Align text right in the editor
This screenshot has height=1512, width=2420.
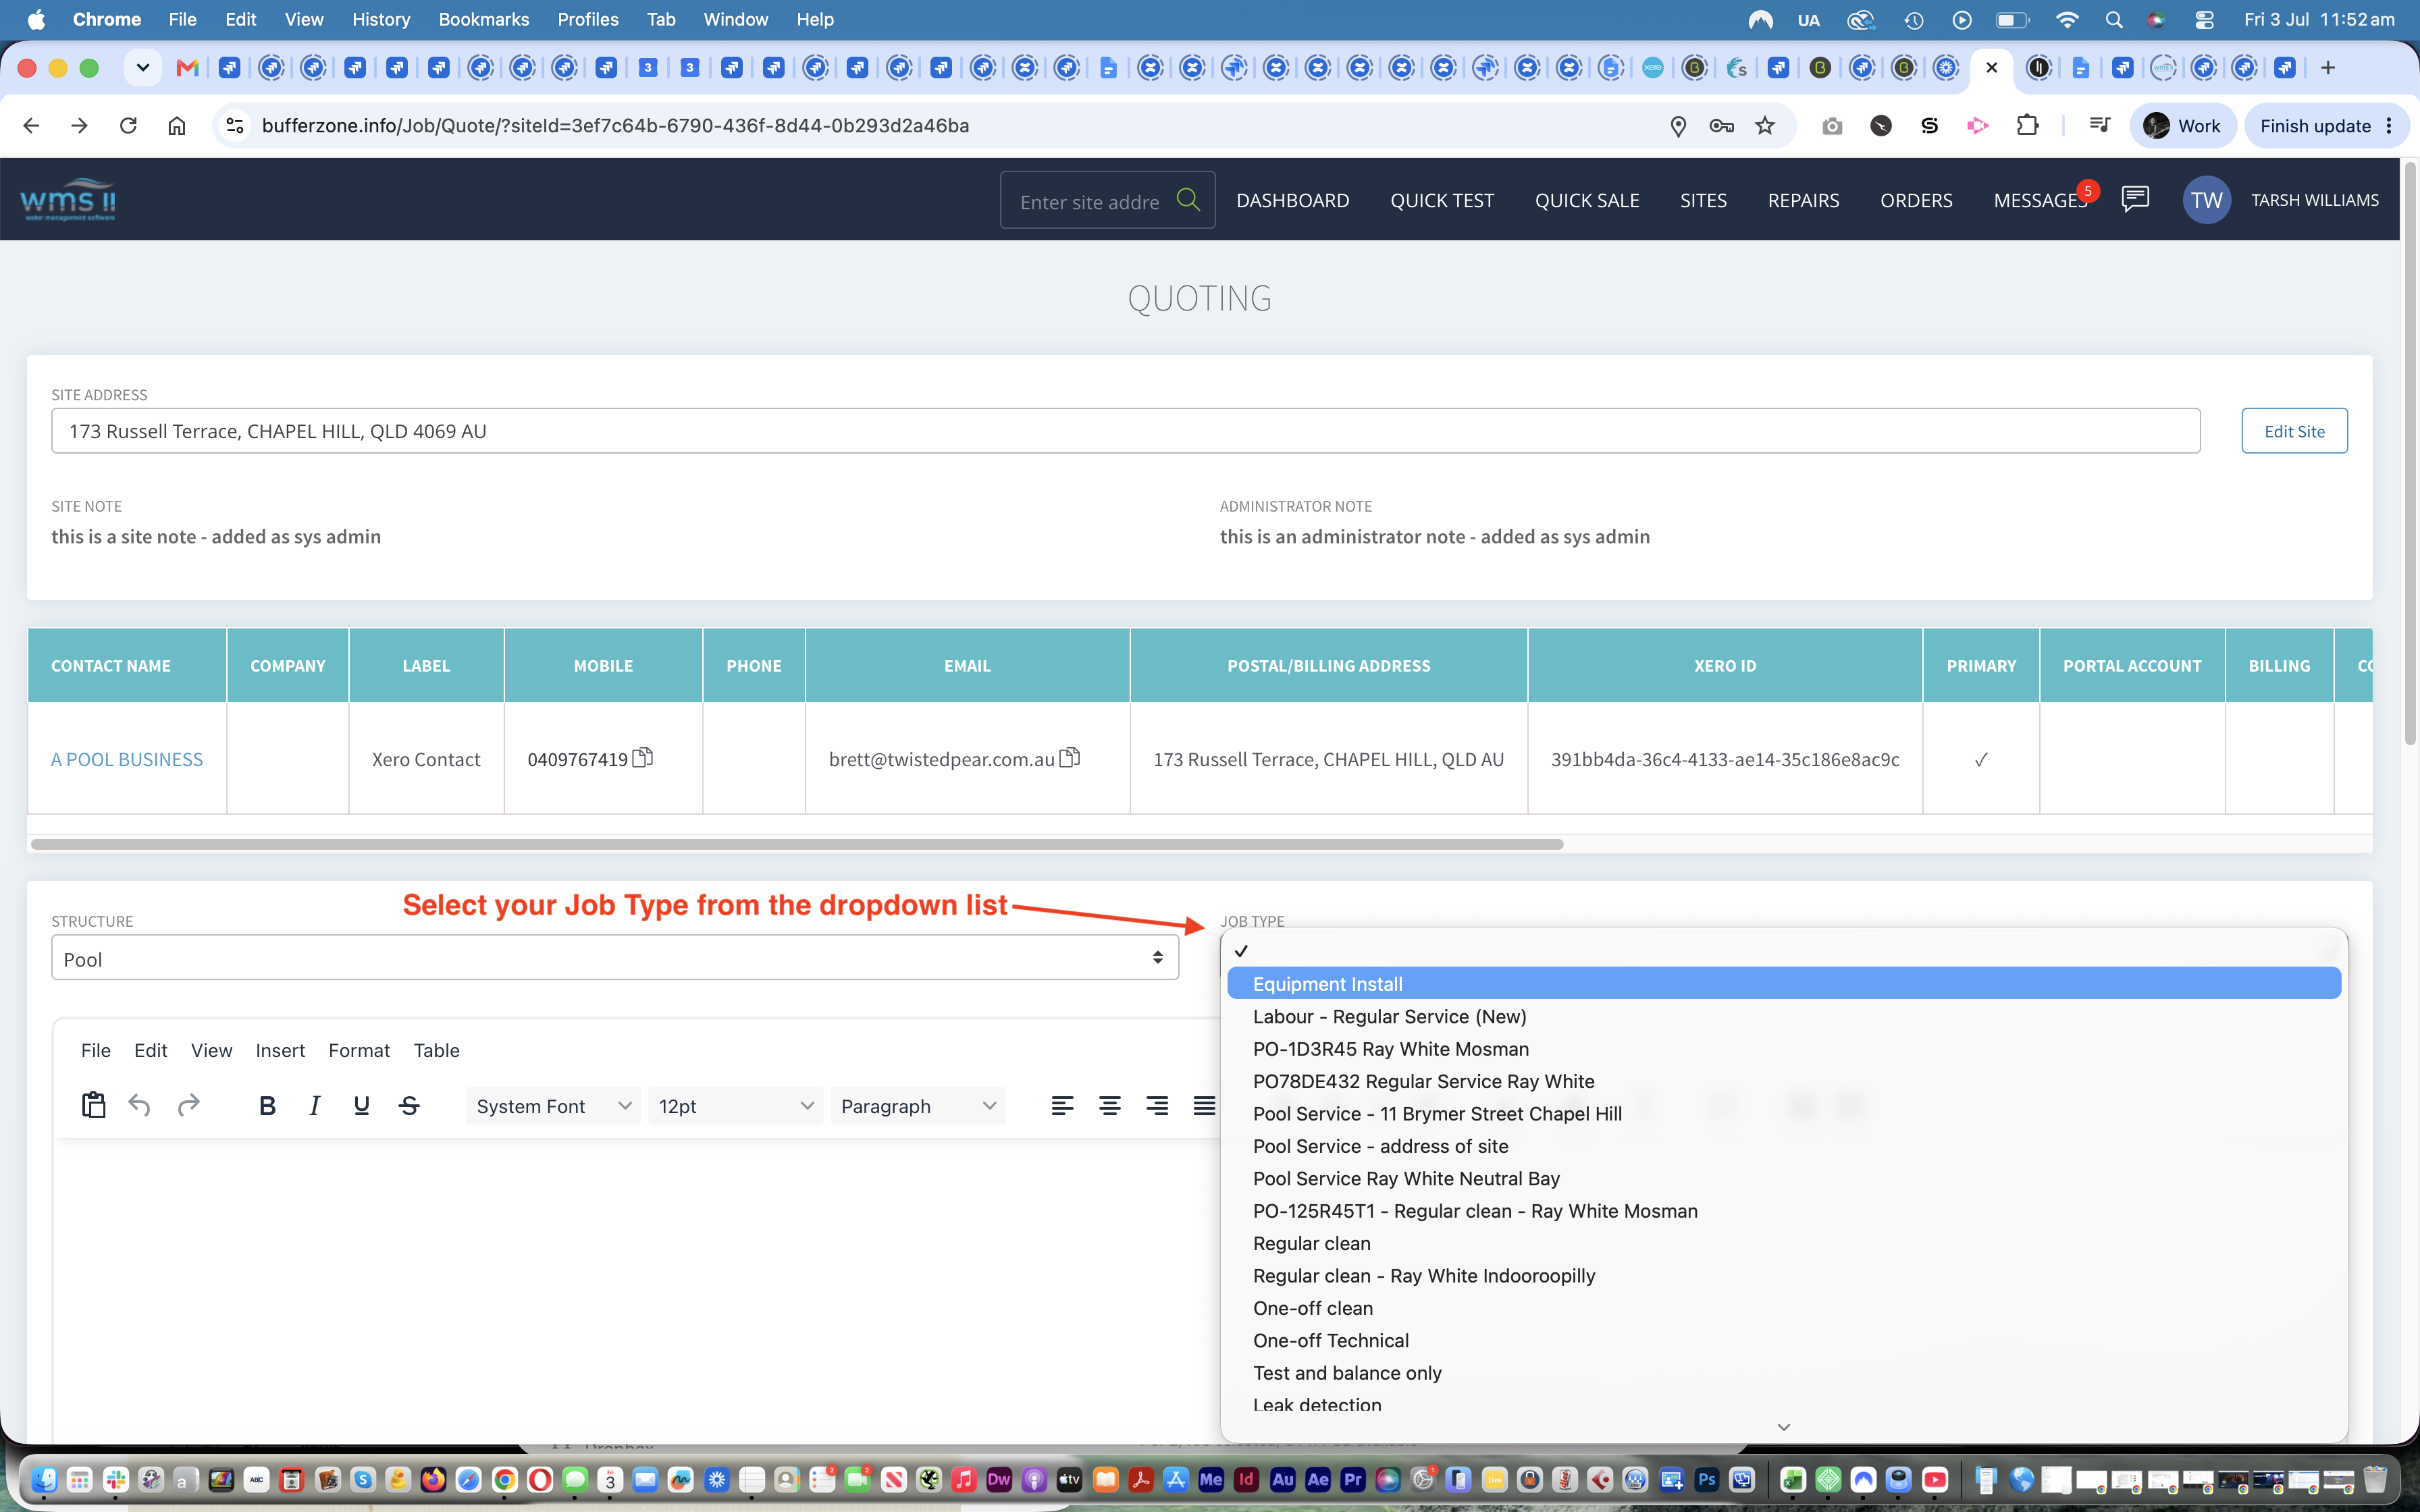point(1157,1106)
